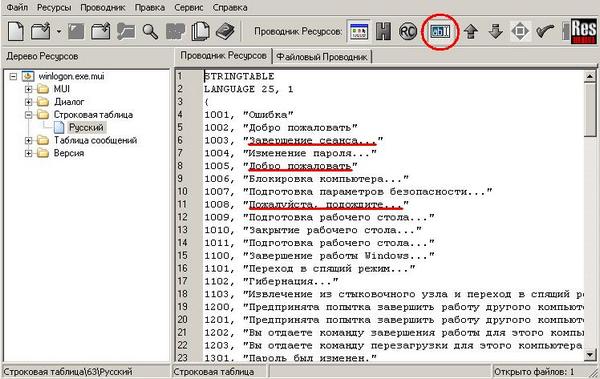The height and width of the screenshot is (379, 600).
Task: Click the circled edit mode icon
Action: pyautogui.click(x=440, y=31)
